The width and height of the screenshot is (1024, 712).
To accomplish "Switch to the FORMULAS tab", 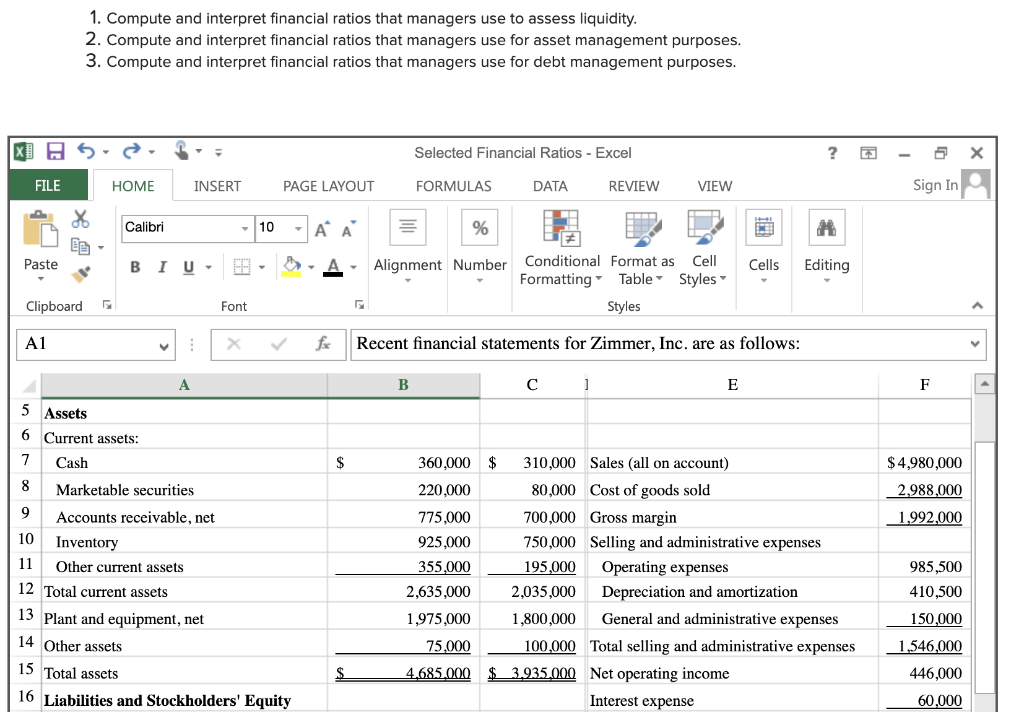I will pyautogui.click(x=454, y=186).
